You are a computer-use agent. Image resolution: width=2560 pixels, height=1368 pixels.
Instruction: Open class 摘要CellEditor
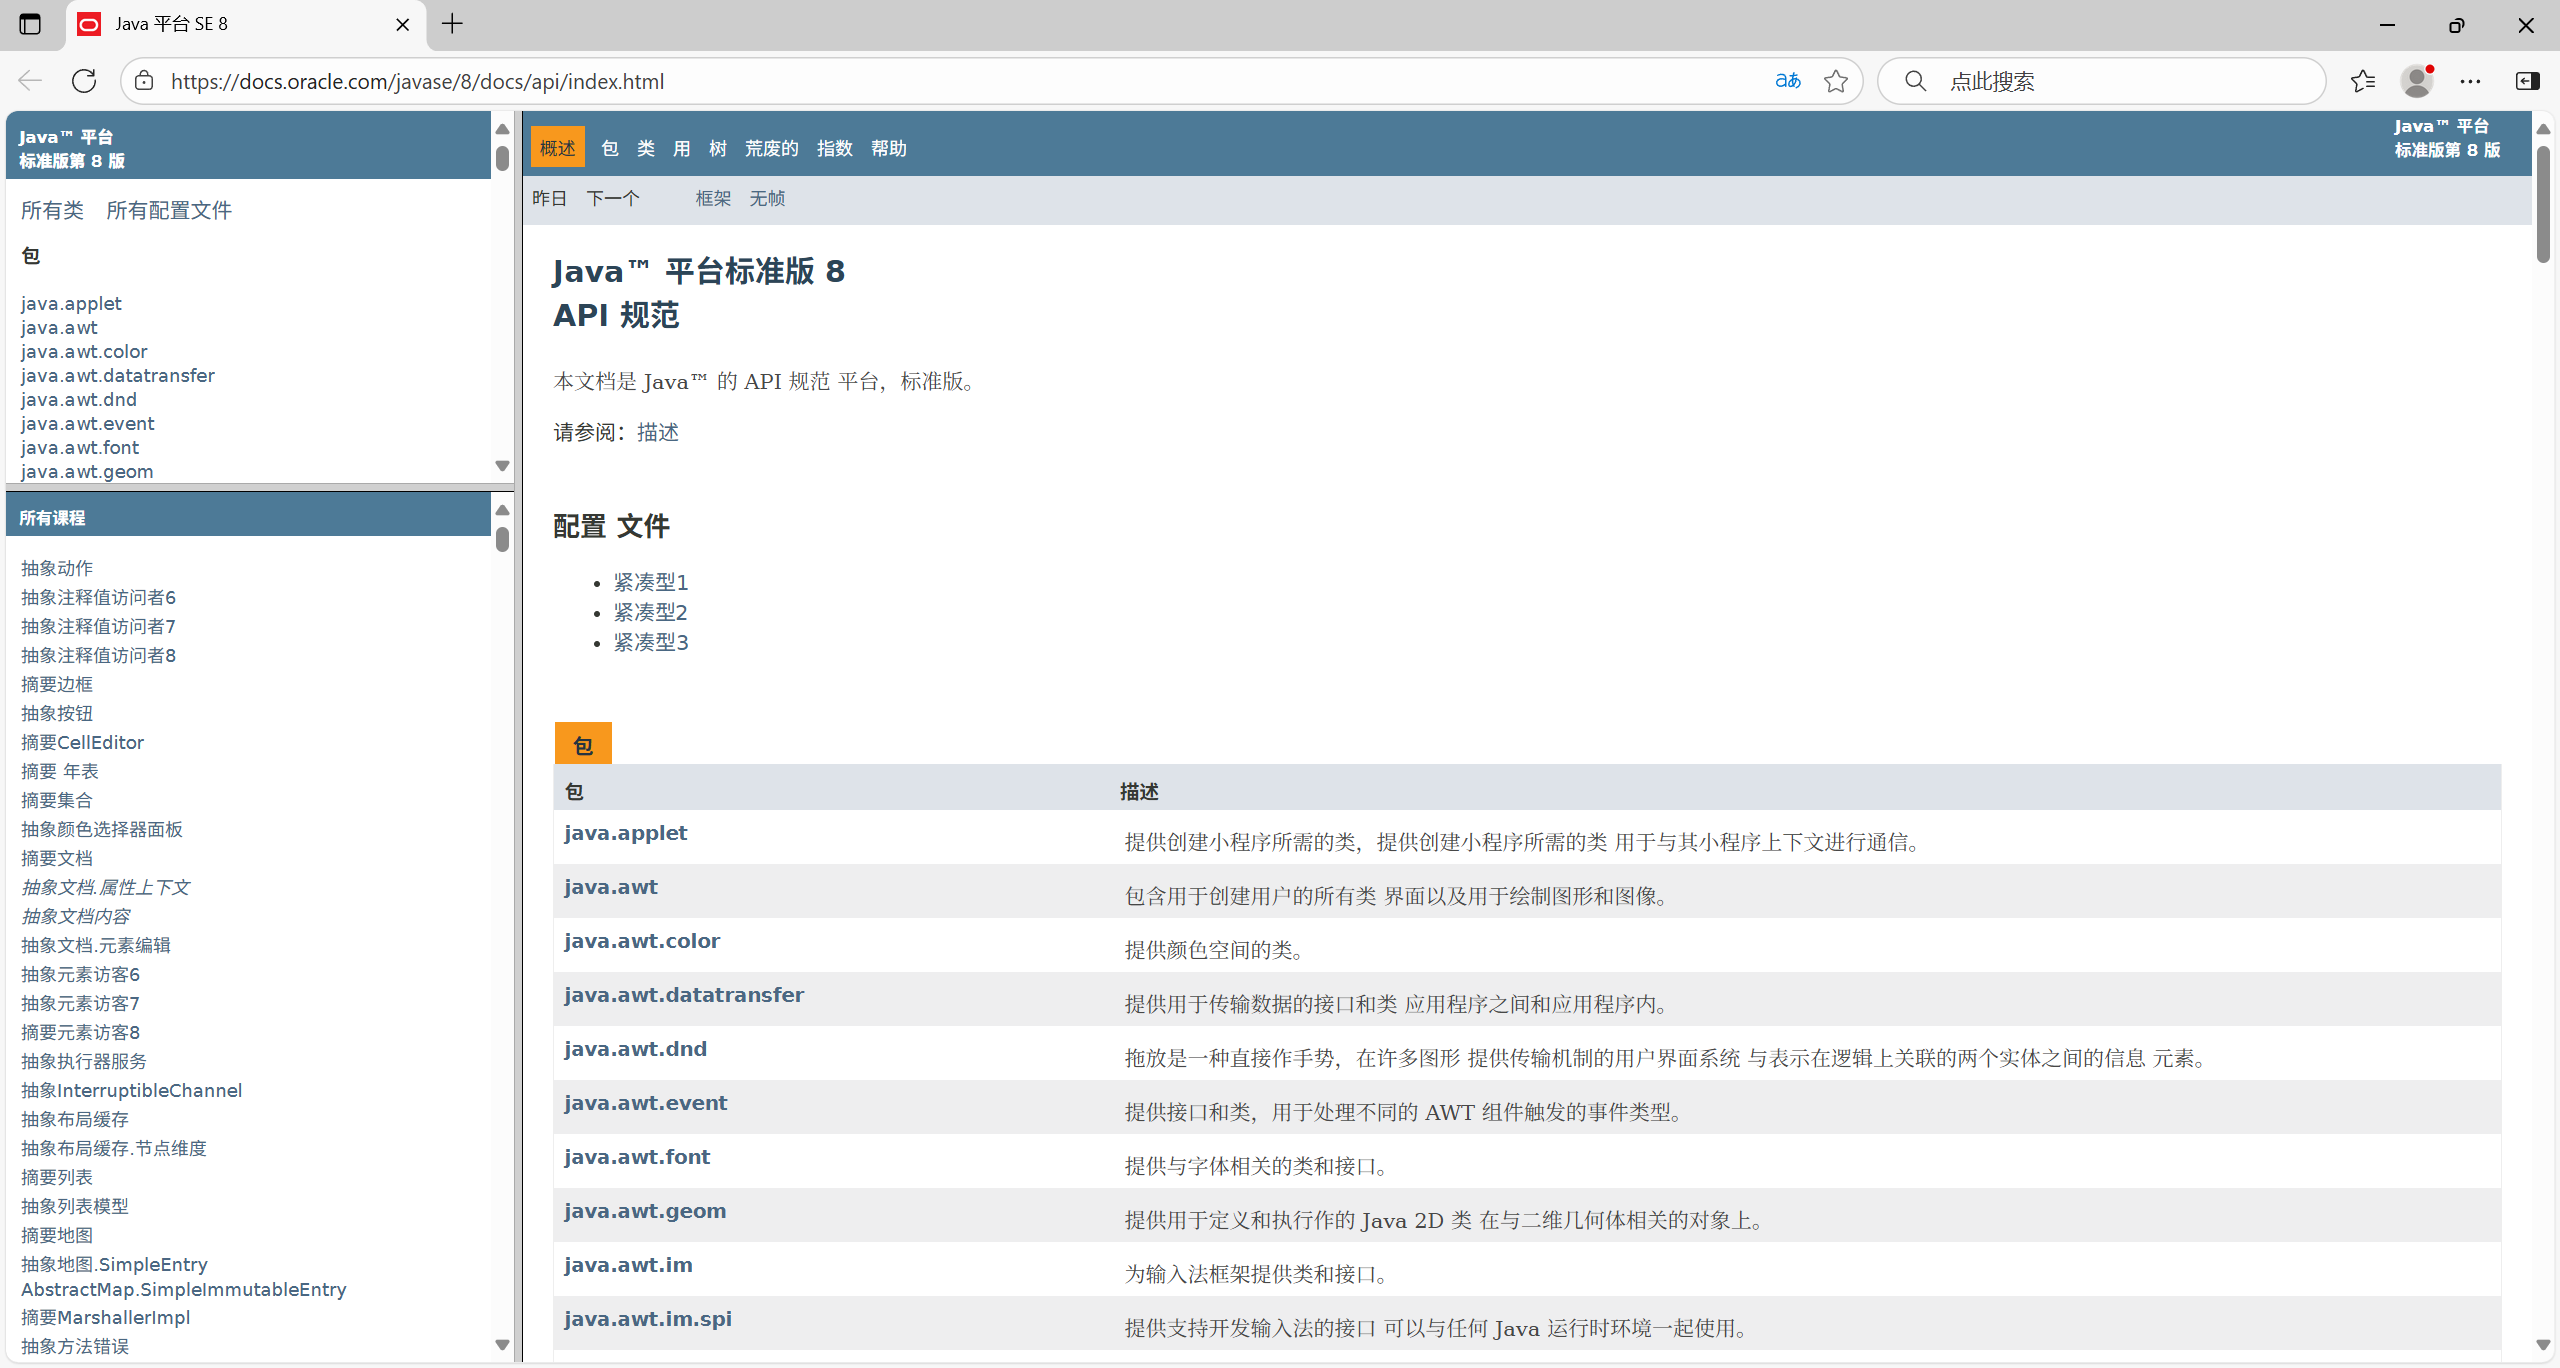tap(82, 742)
